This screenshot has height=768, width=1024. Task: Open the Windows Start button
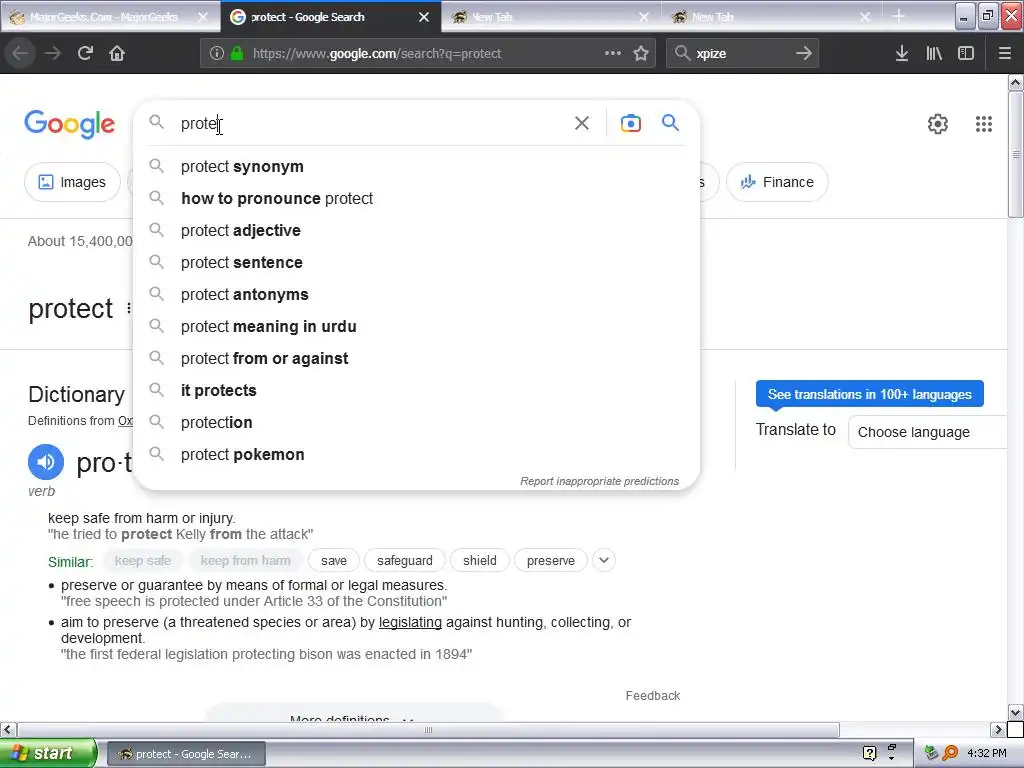[x=48, y=753]
